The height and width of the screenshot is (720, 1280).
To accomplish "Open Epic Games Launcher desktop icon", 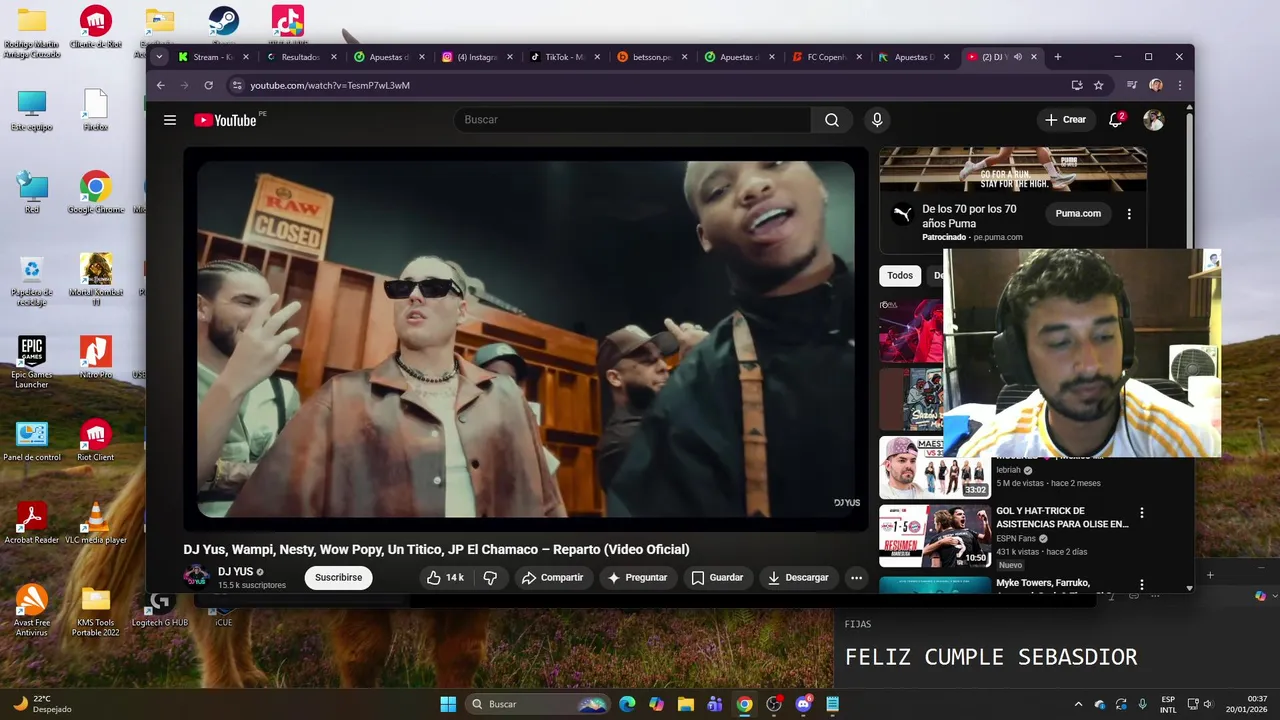I will (x=31, y=362).
